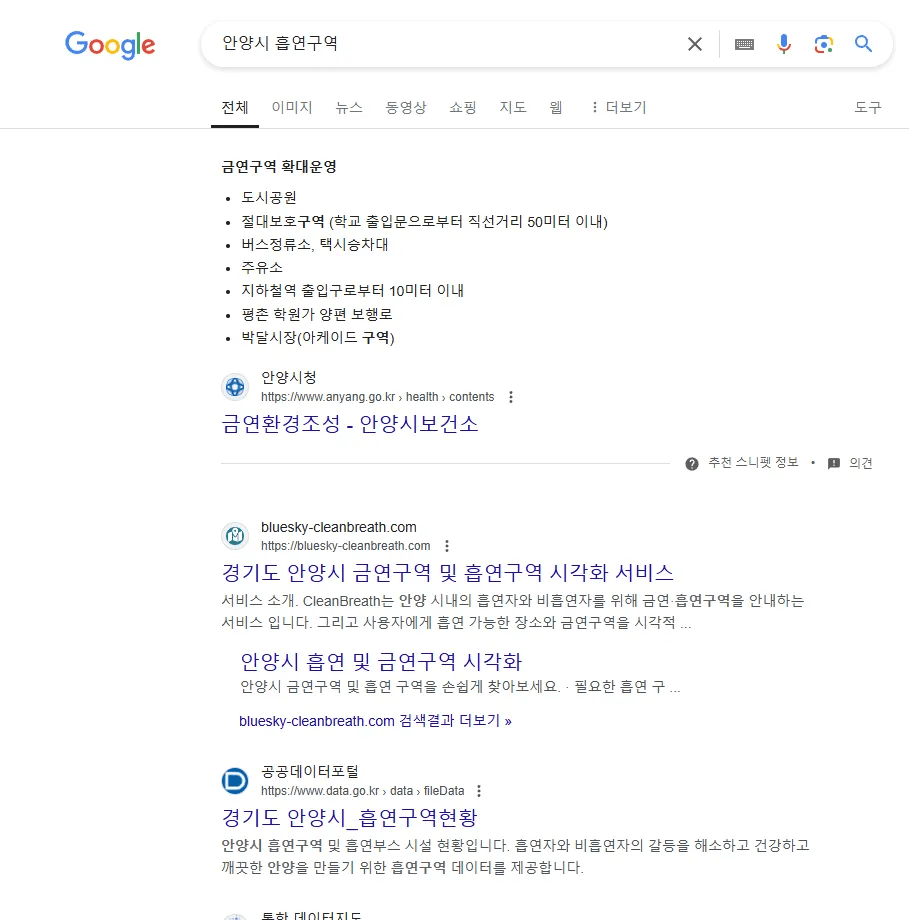Click the Google logo to return home

click(x=110, y=45)
